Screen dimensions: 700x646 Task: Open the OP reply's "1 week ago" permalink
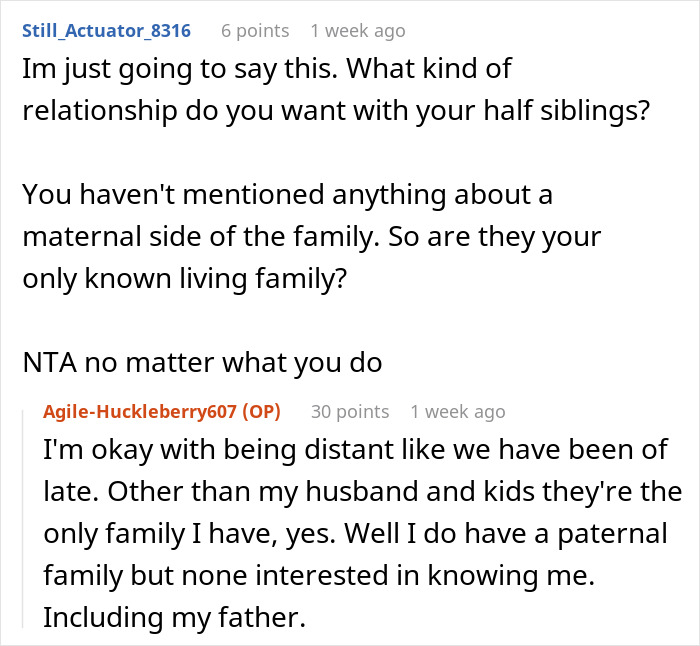point(458,412)
